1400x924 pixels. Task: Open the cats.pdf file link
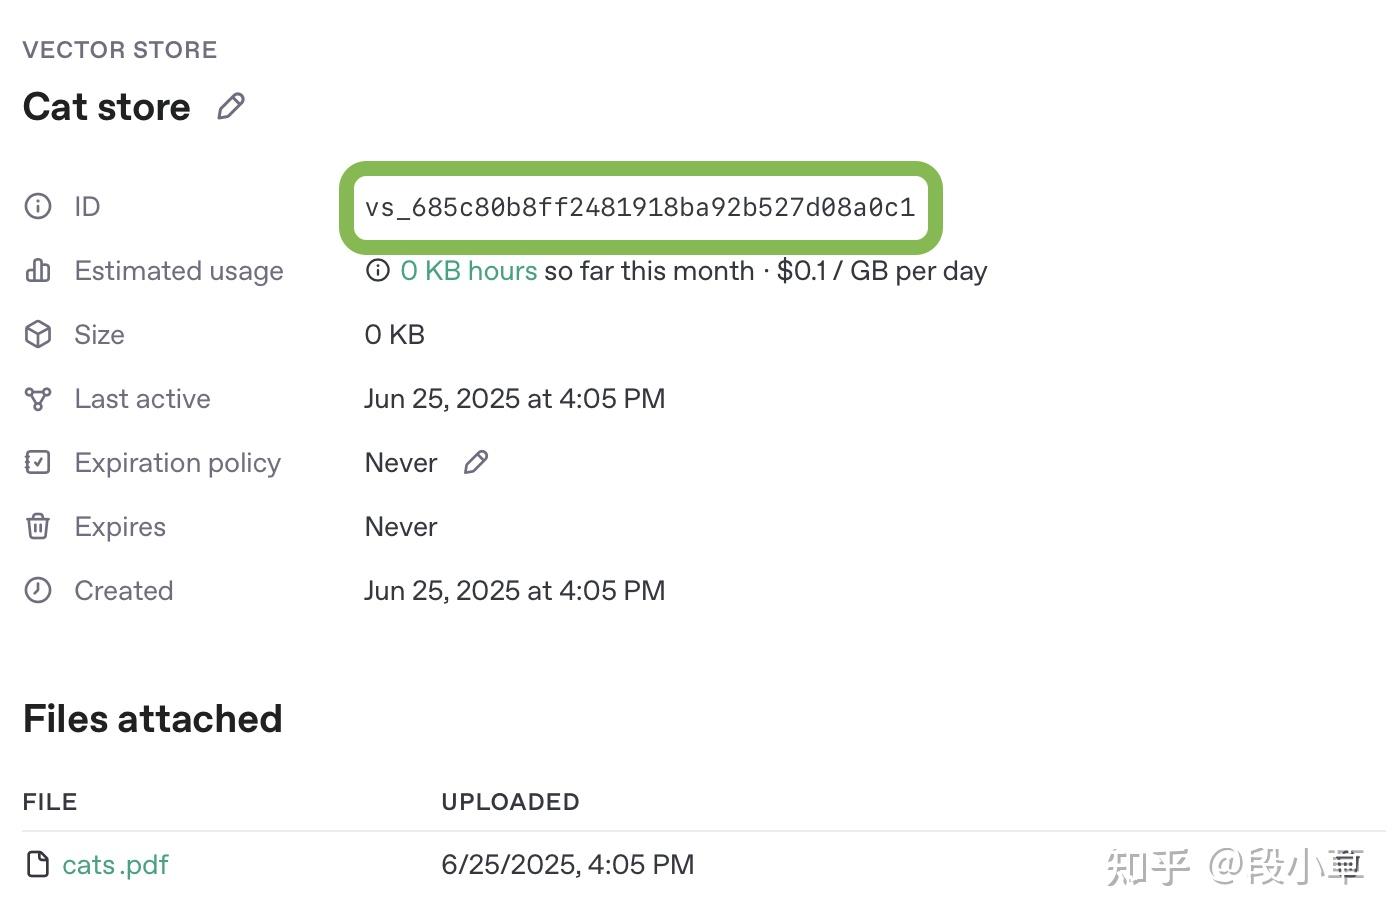(x=115, y=864)
